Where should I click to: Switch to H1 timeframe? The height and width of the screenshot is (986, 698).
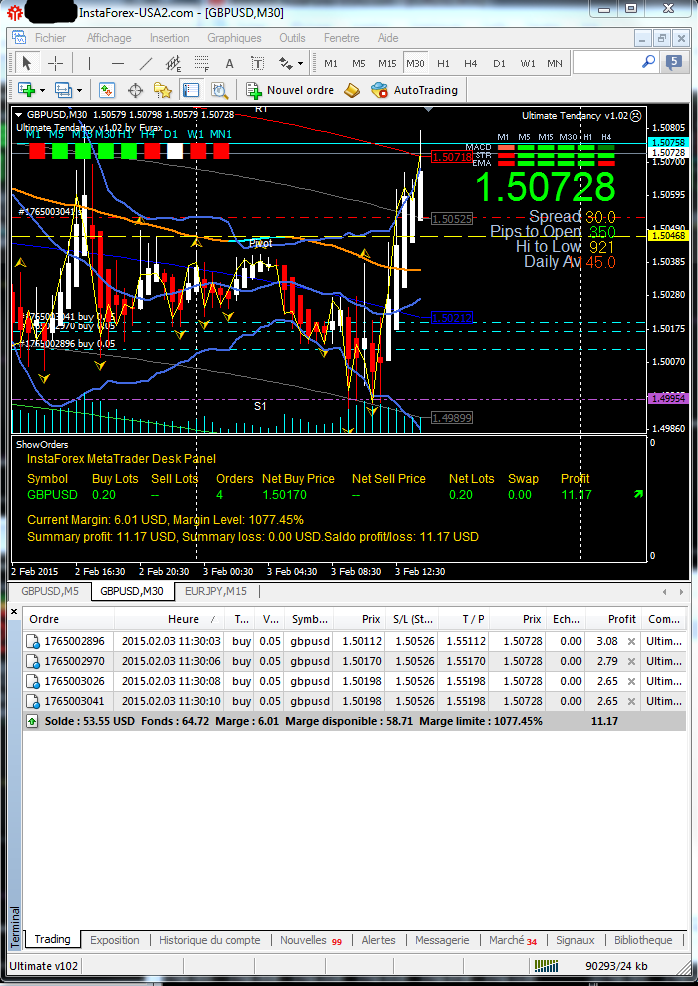[443, 64]
